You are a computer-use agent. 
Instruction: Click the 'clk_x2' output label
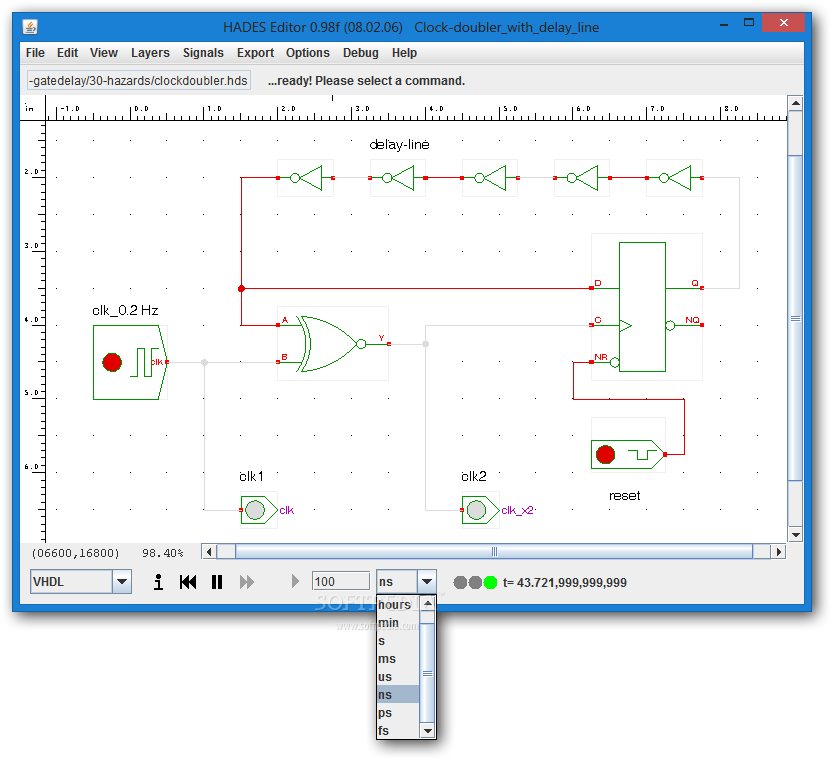[x=517, y=510]
